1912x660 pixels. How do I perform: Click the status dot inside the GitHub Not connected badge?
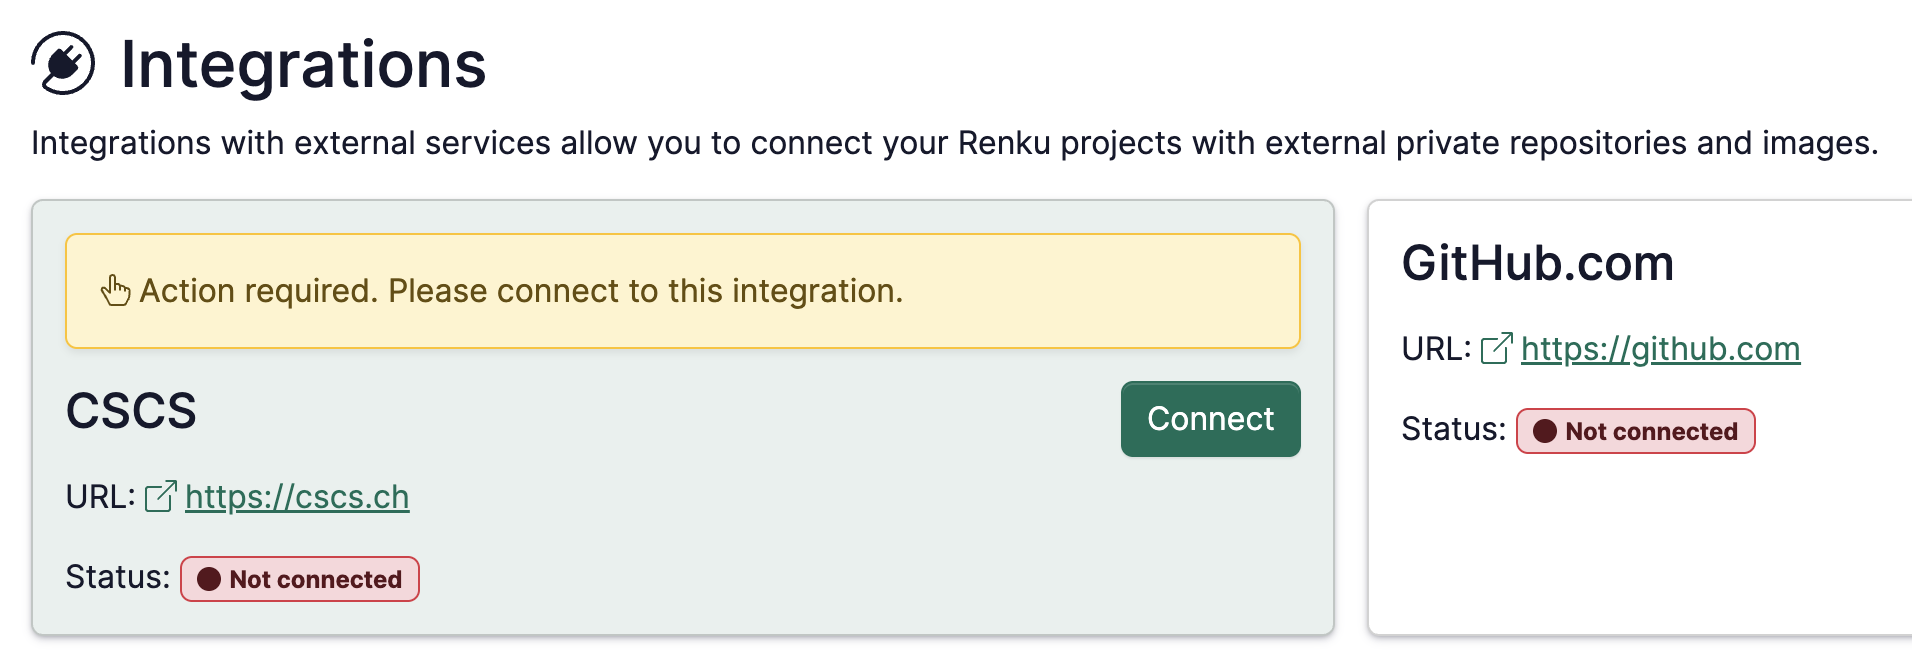point(1545,431)
